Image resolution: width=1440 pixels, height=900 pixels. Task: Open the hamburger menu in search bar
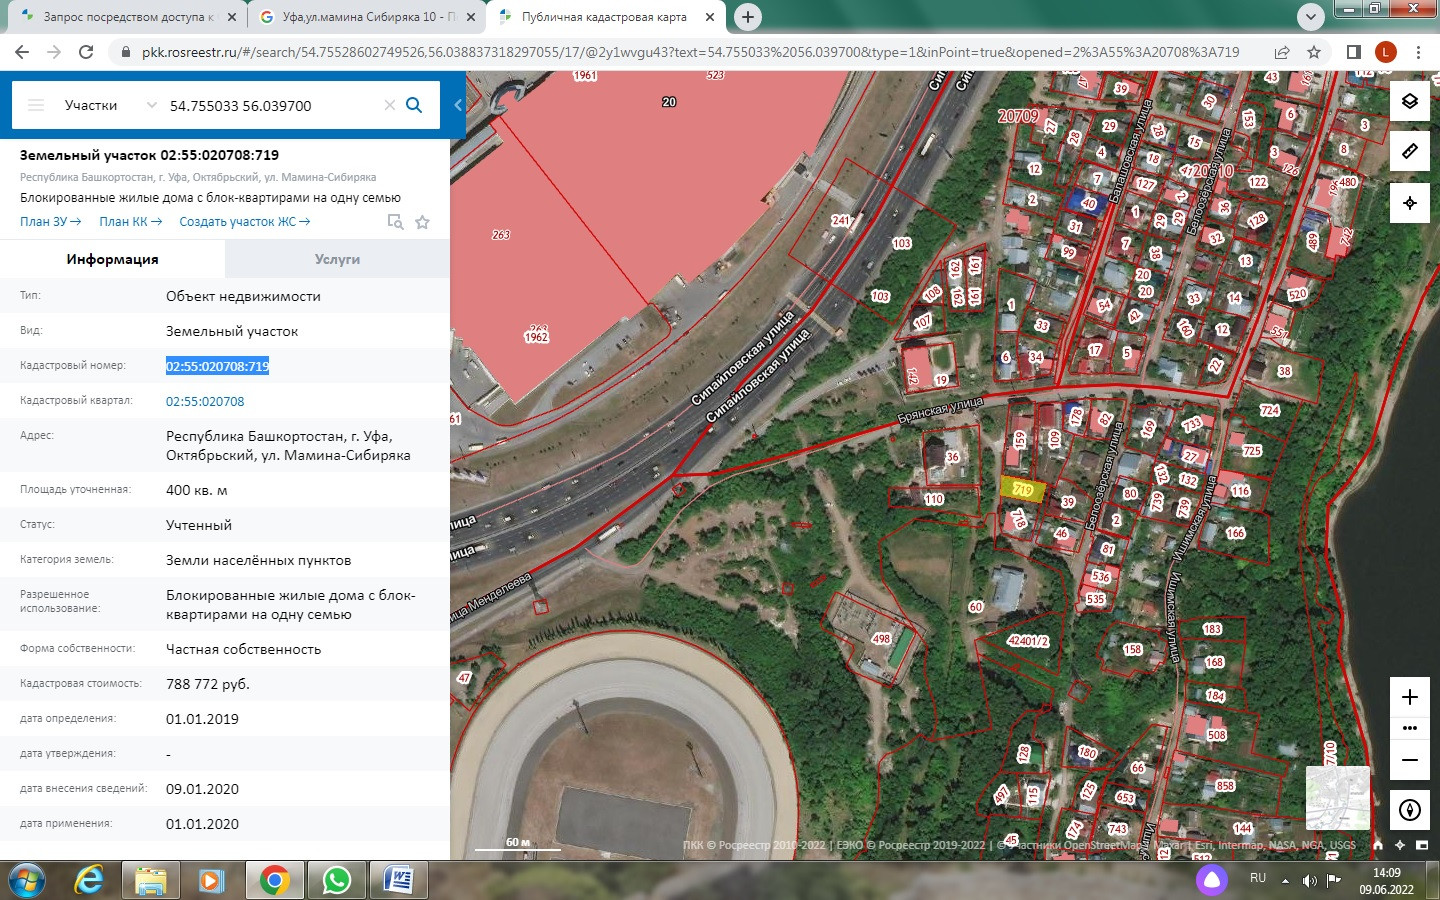click(x=36, y=105)
